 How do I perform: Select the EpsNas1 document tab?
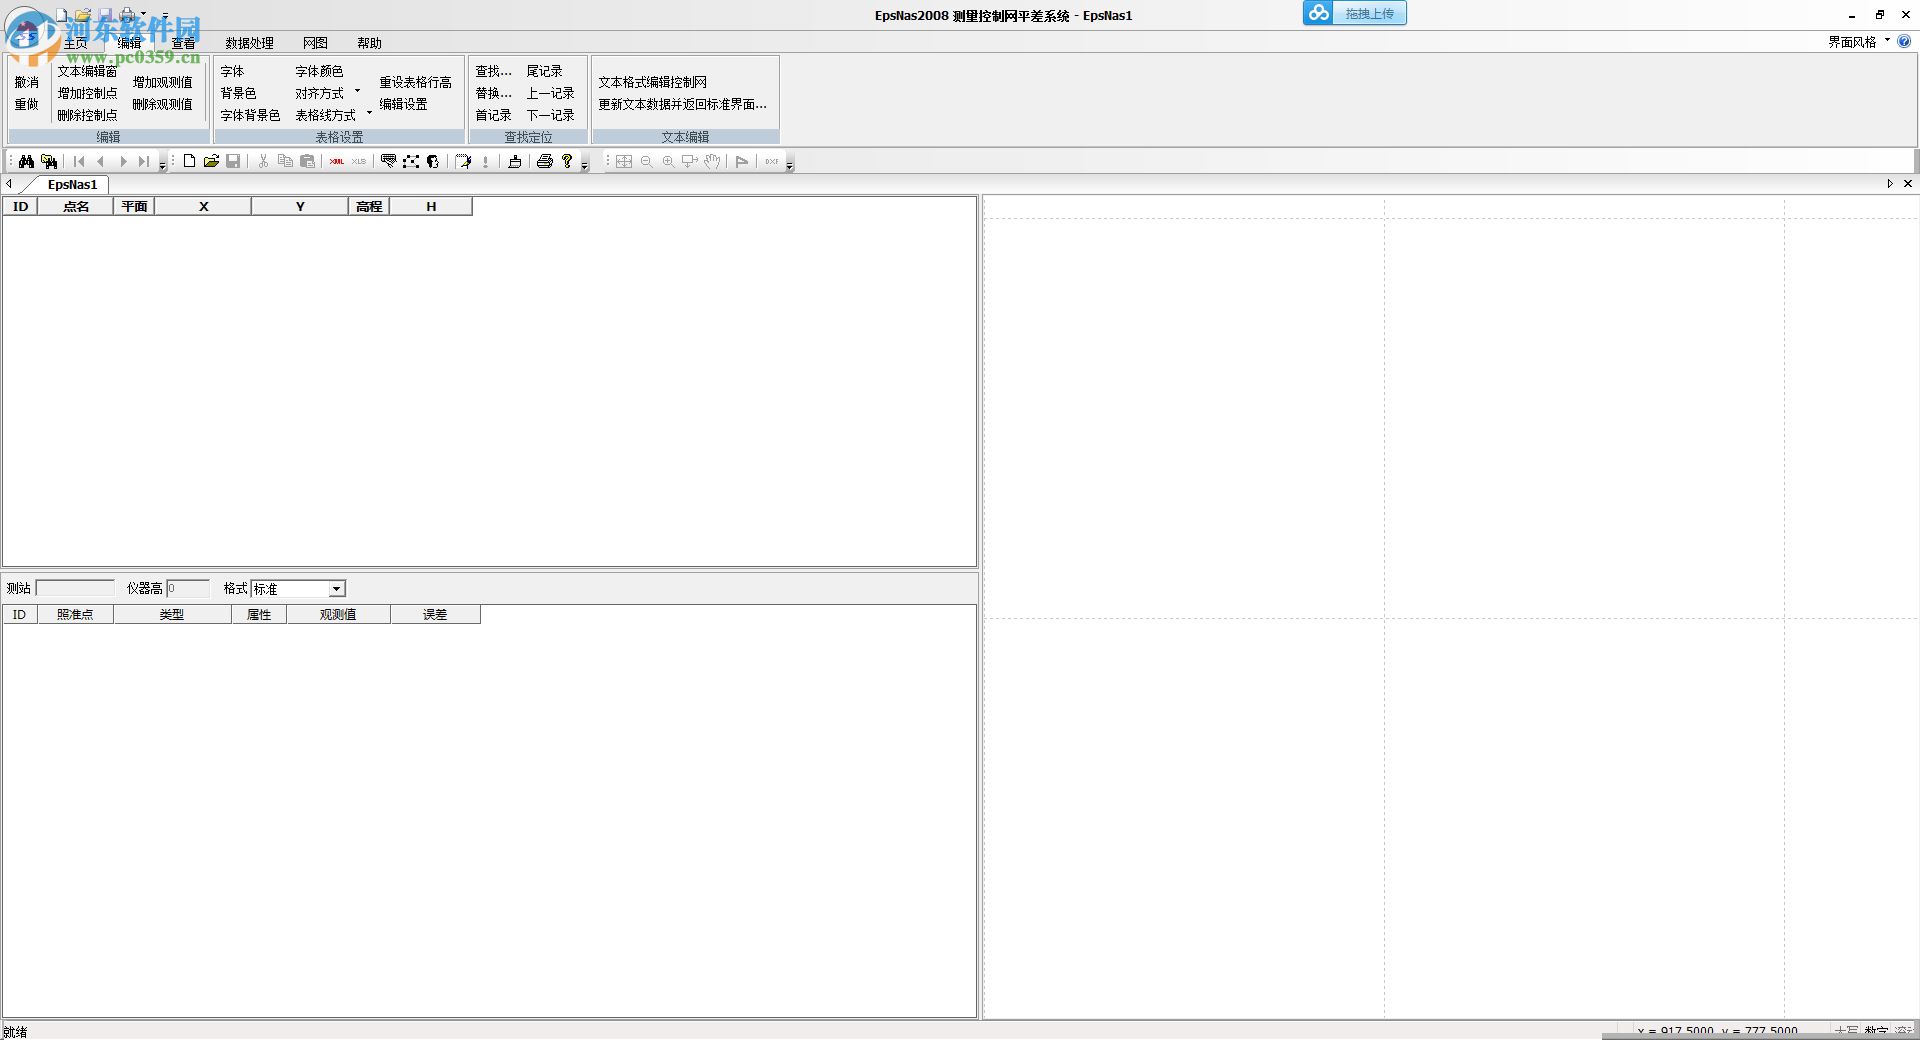72,185
